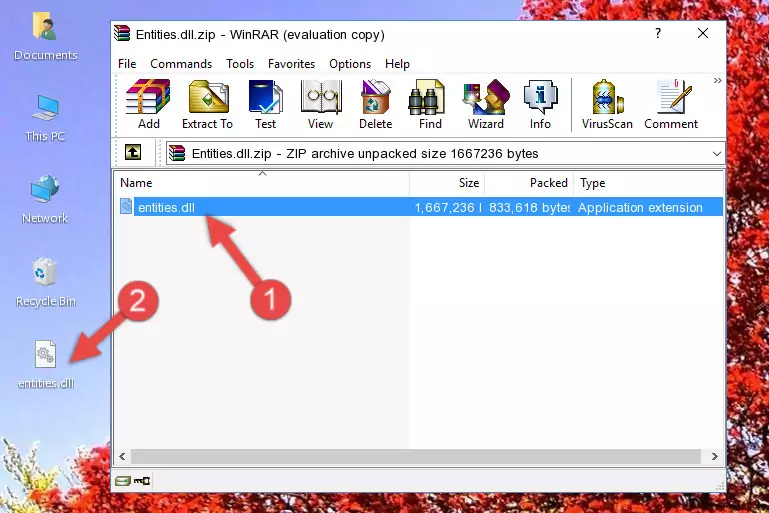Go up one folder level
This screenshot has width=769, height=513.
[x=133, y=153]
